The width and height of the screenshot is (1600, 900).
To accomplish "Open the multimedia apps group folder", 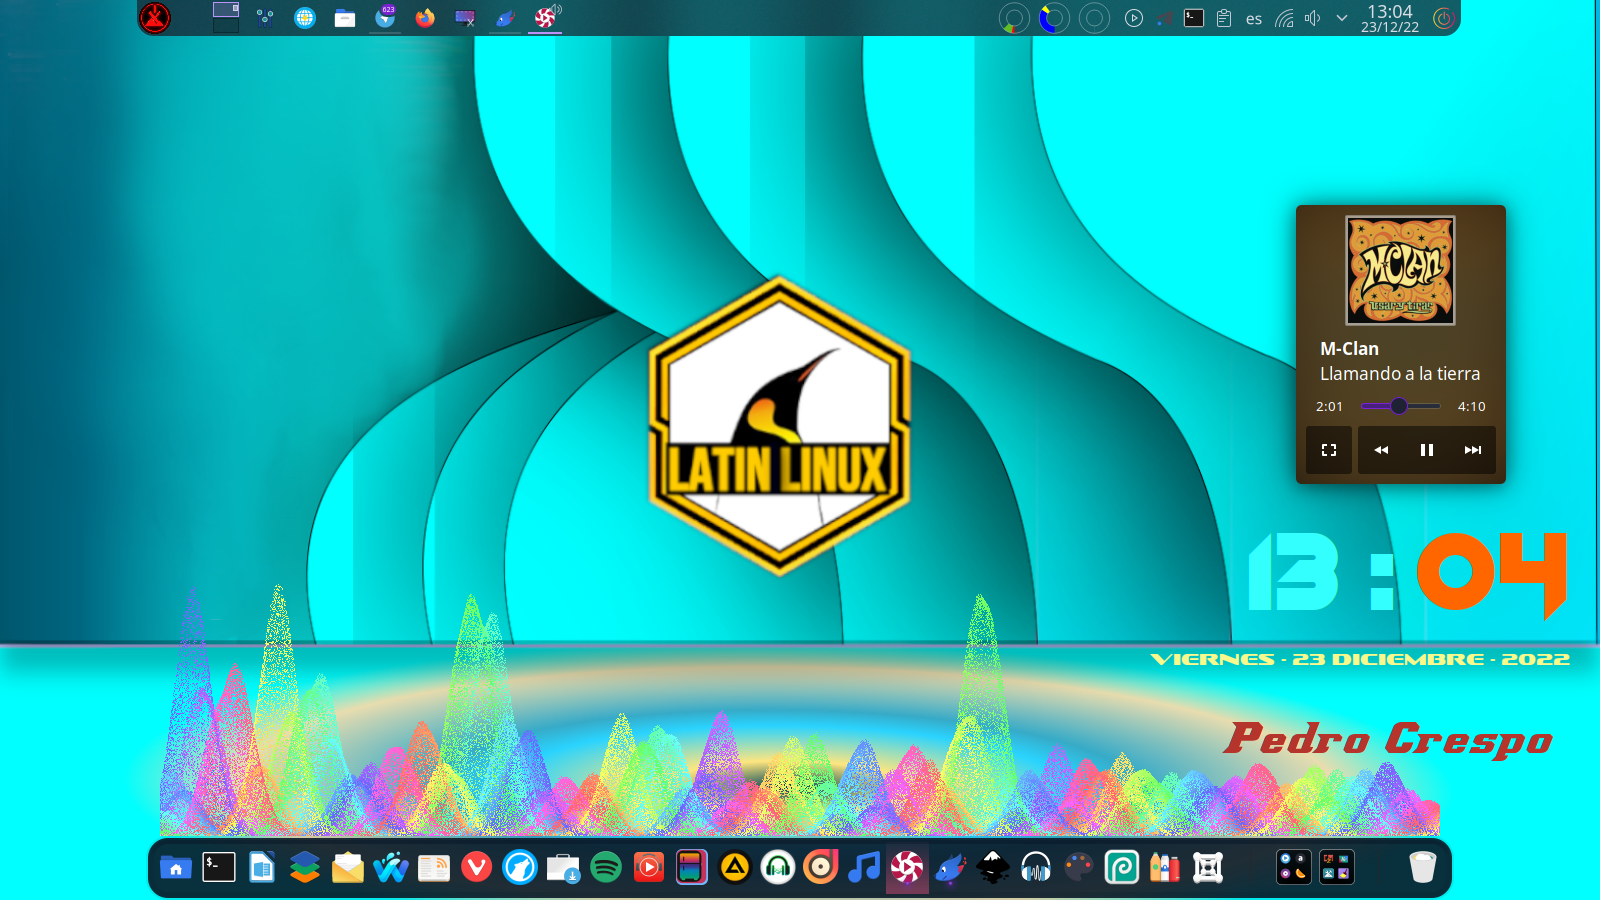I will pyautogui.click(x=1294, y=867).
